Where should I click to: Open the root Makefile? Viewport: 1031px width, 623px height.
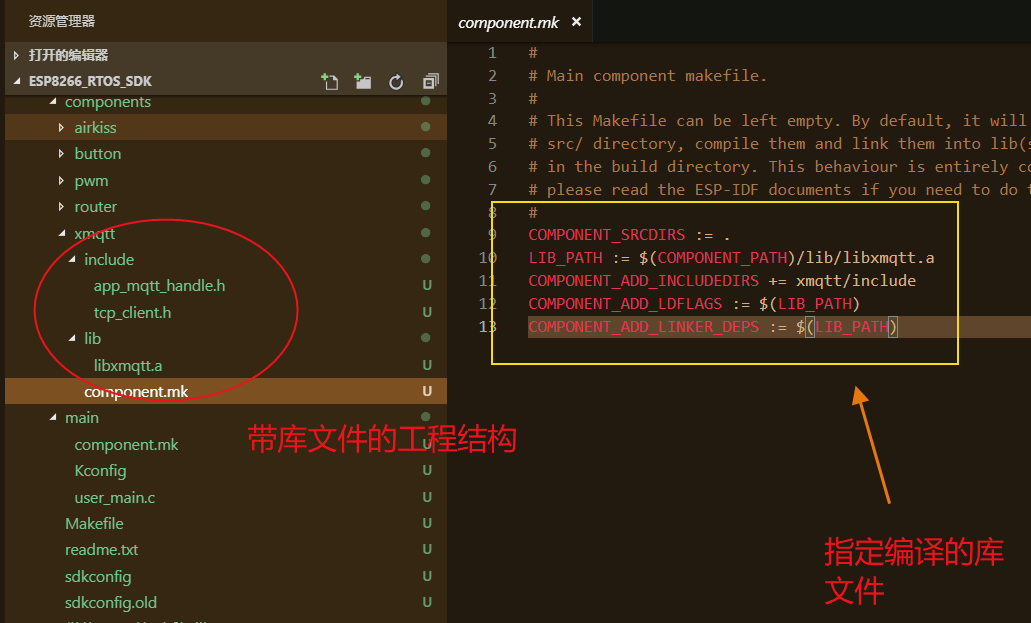pyautogui.click(x=94, y=524)
